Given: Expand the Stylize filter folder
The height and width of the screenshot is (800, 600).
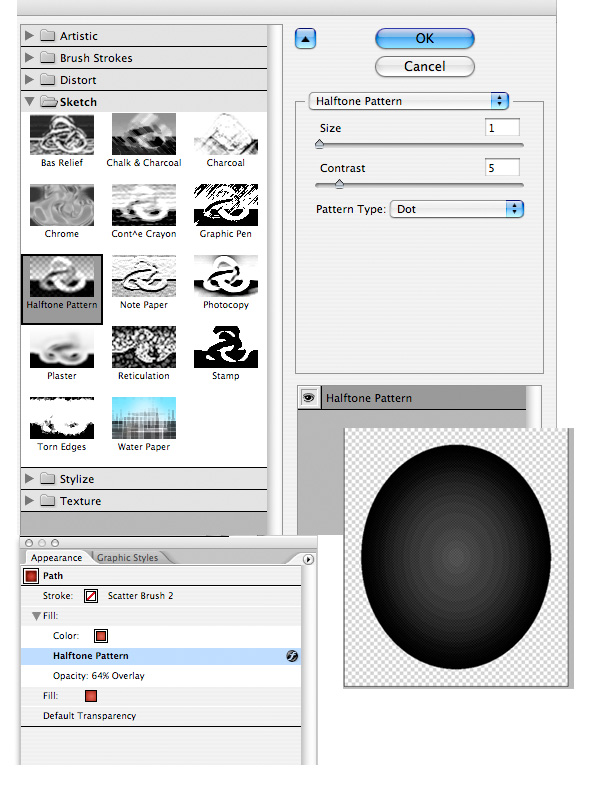Looking at the screenshot, I should pyautogui.click(x=30, y=478).
